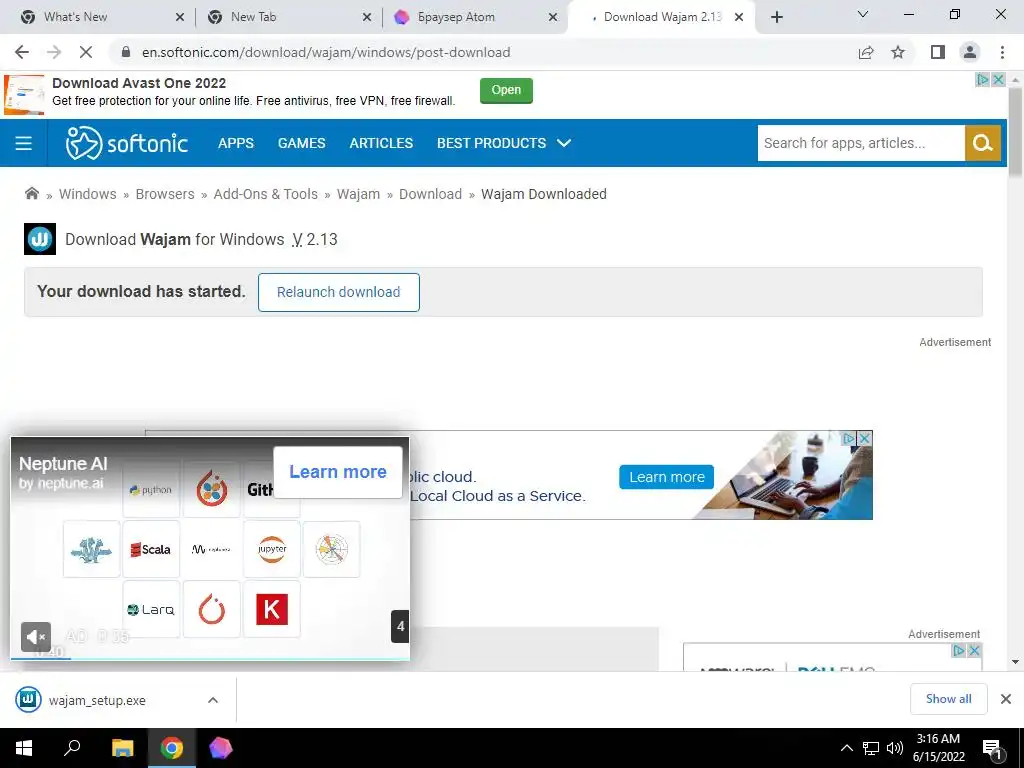1024x768 pixels.
Task: Focus the Search for apps field
Action: point(861,143)
